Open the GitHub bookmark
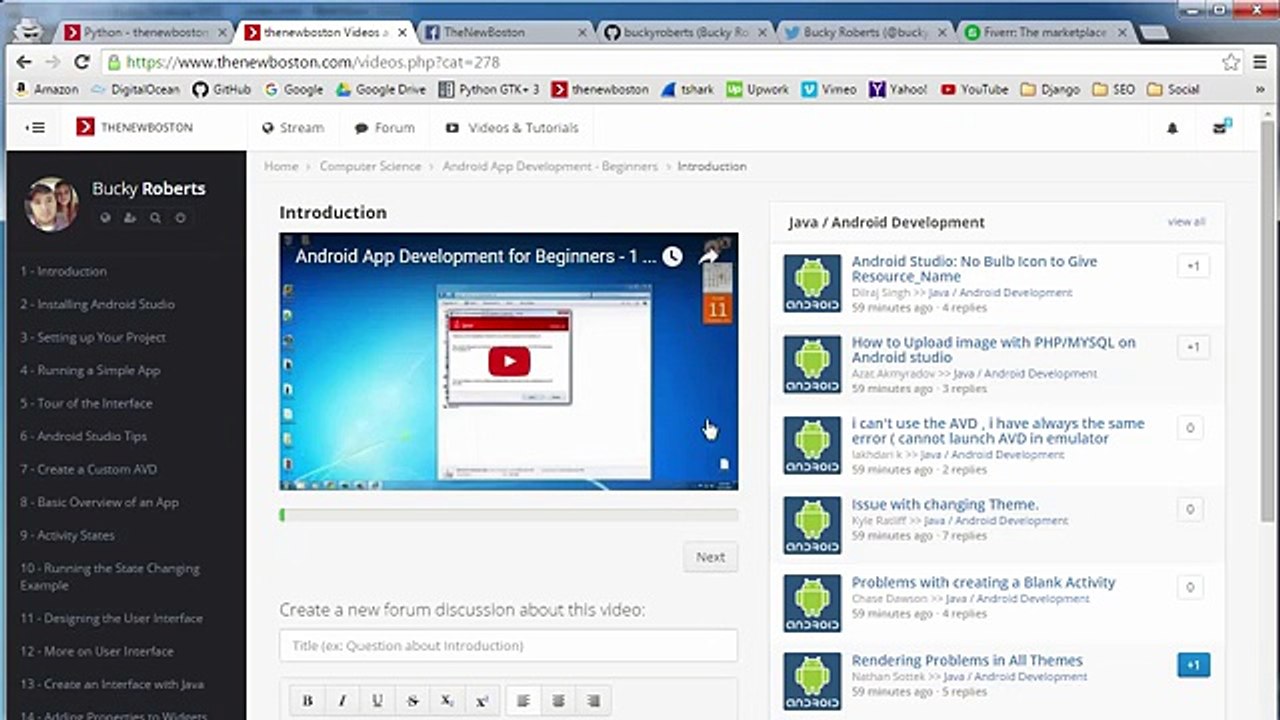 [x=221, y=89]
